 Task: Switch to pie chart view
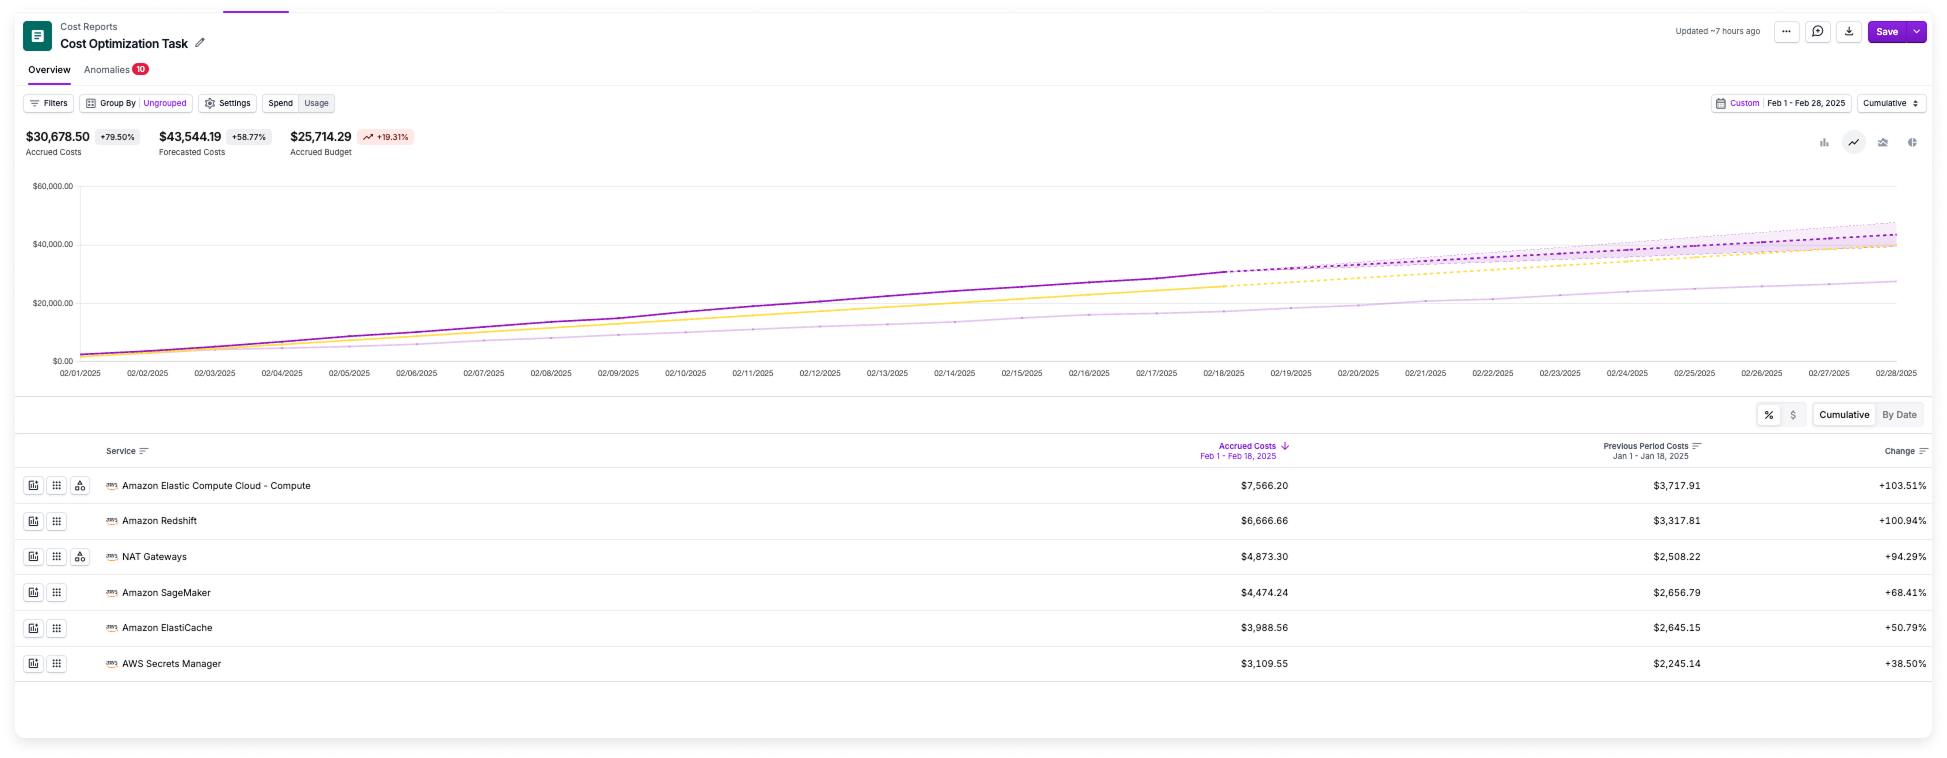tap(1912, 142)
